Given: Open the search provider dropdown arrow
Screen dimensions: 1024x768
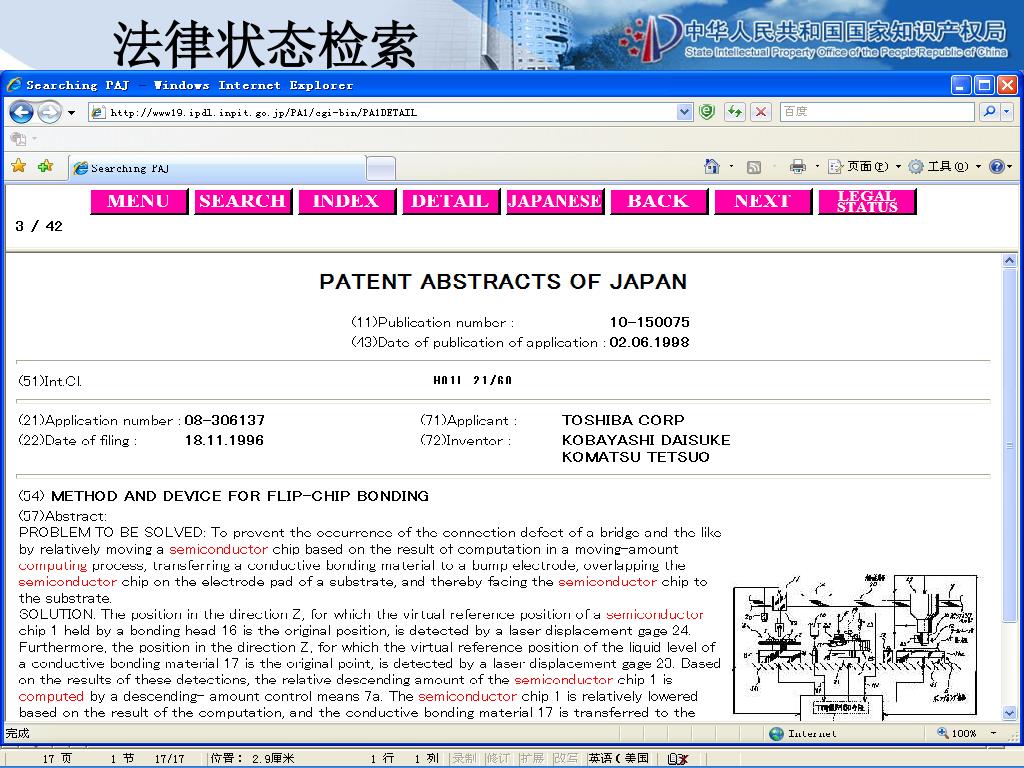Looking at the screenshot, I should click(1006, 112).
